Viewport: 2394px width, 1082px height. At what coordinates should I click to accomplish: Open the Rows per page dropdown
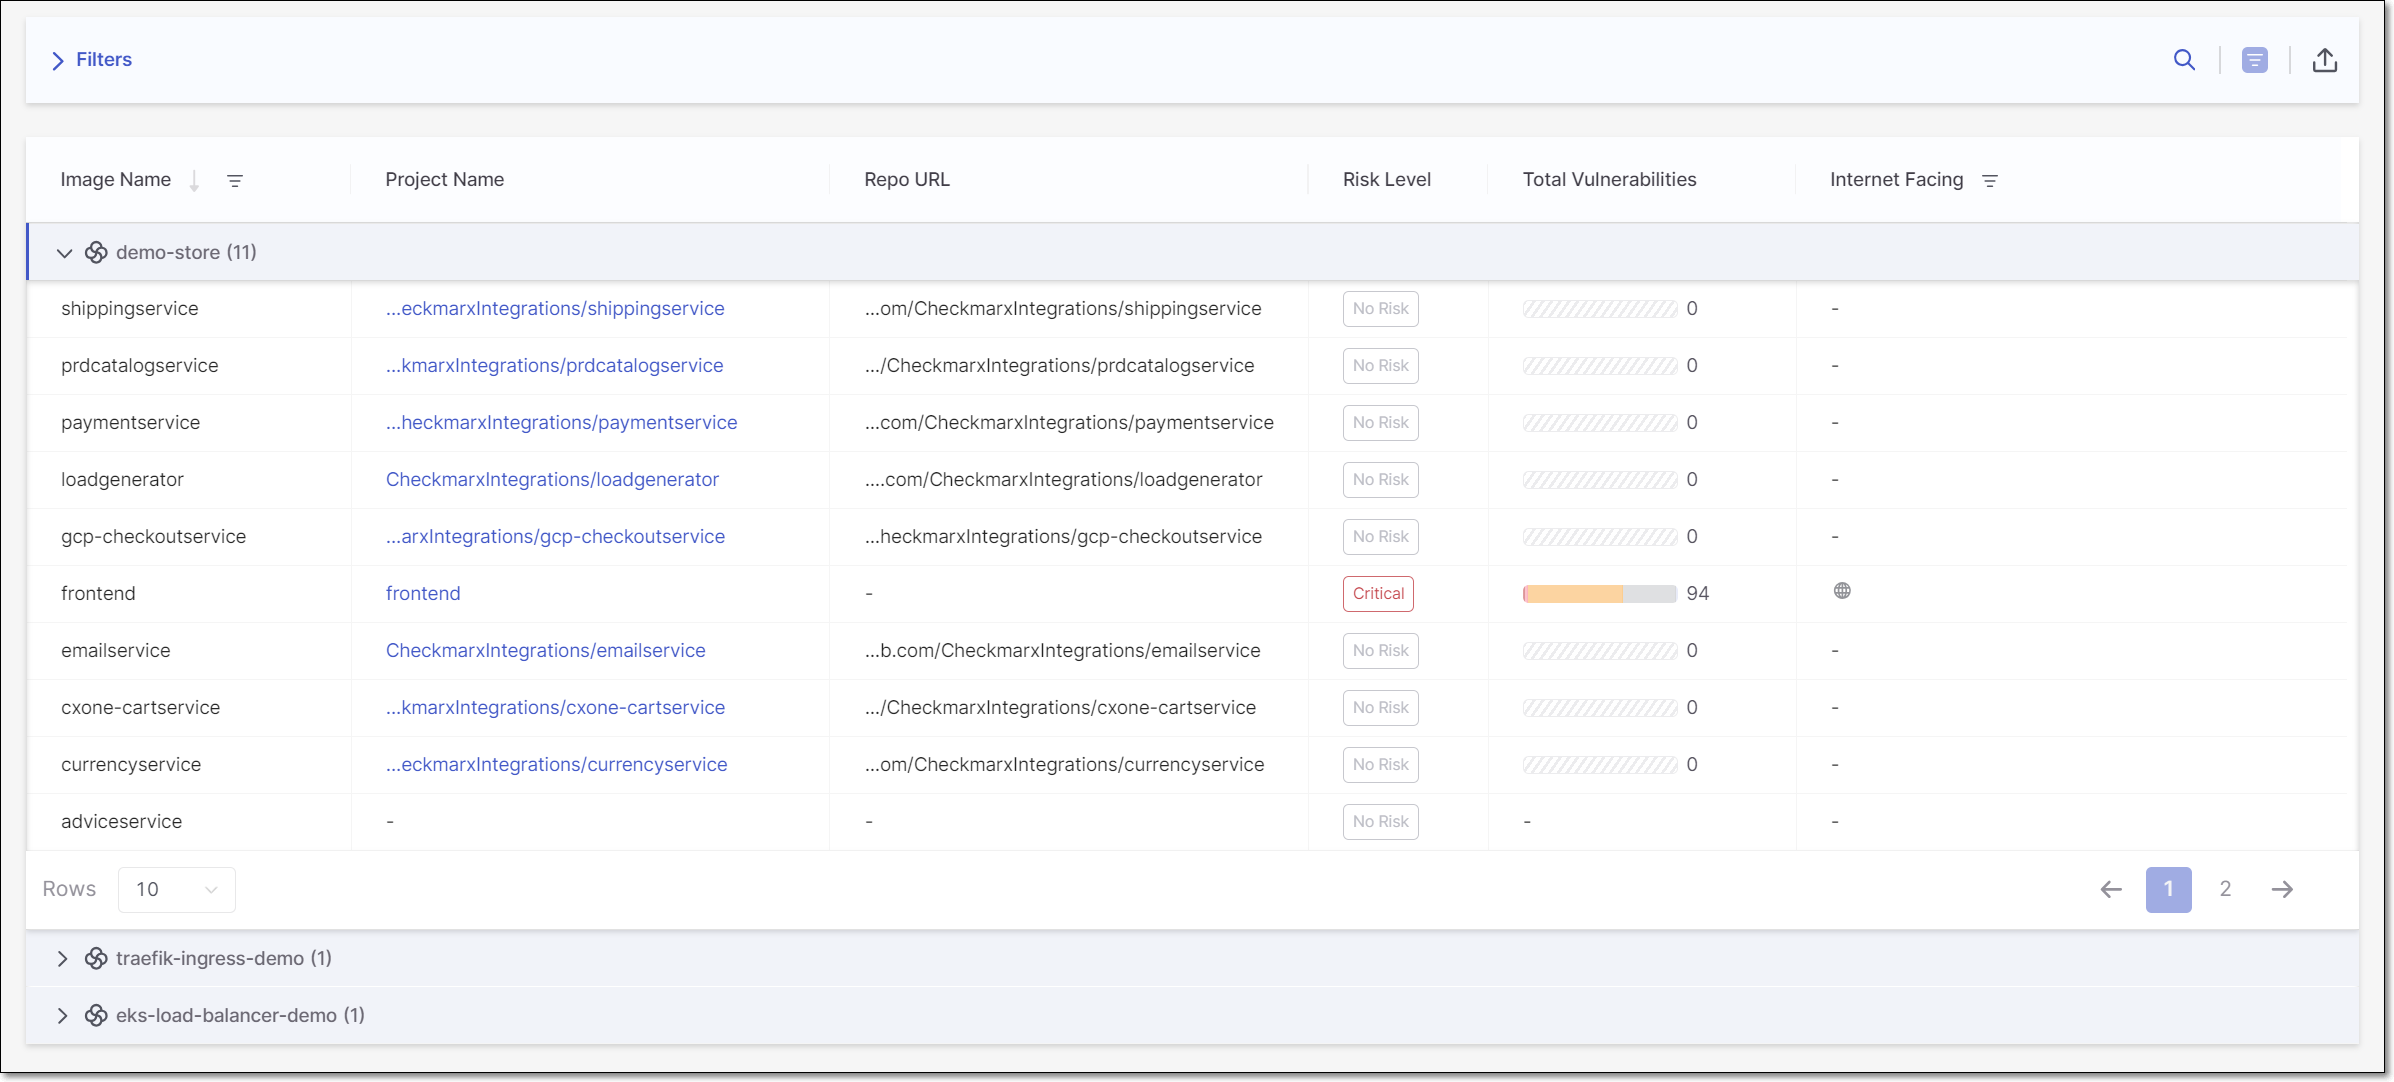[176, 889]
